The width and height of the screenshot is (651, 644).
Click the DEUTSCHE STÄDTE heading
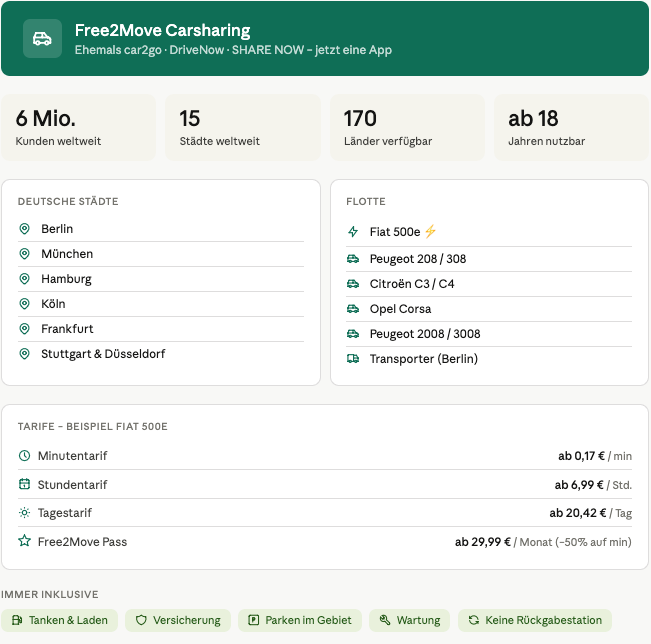click(x=68, y=201)
